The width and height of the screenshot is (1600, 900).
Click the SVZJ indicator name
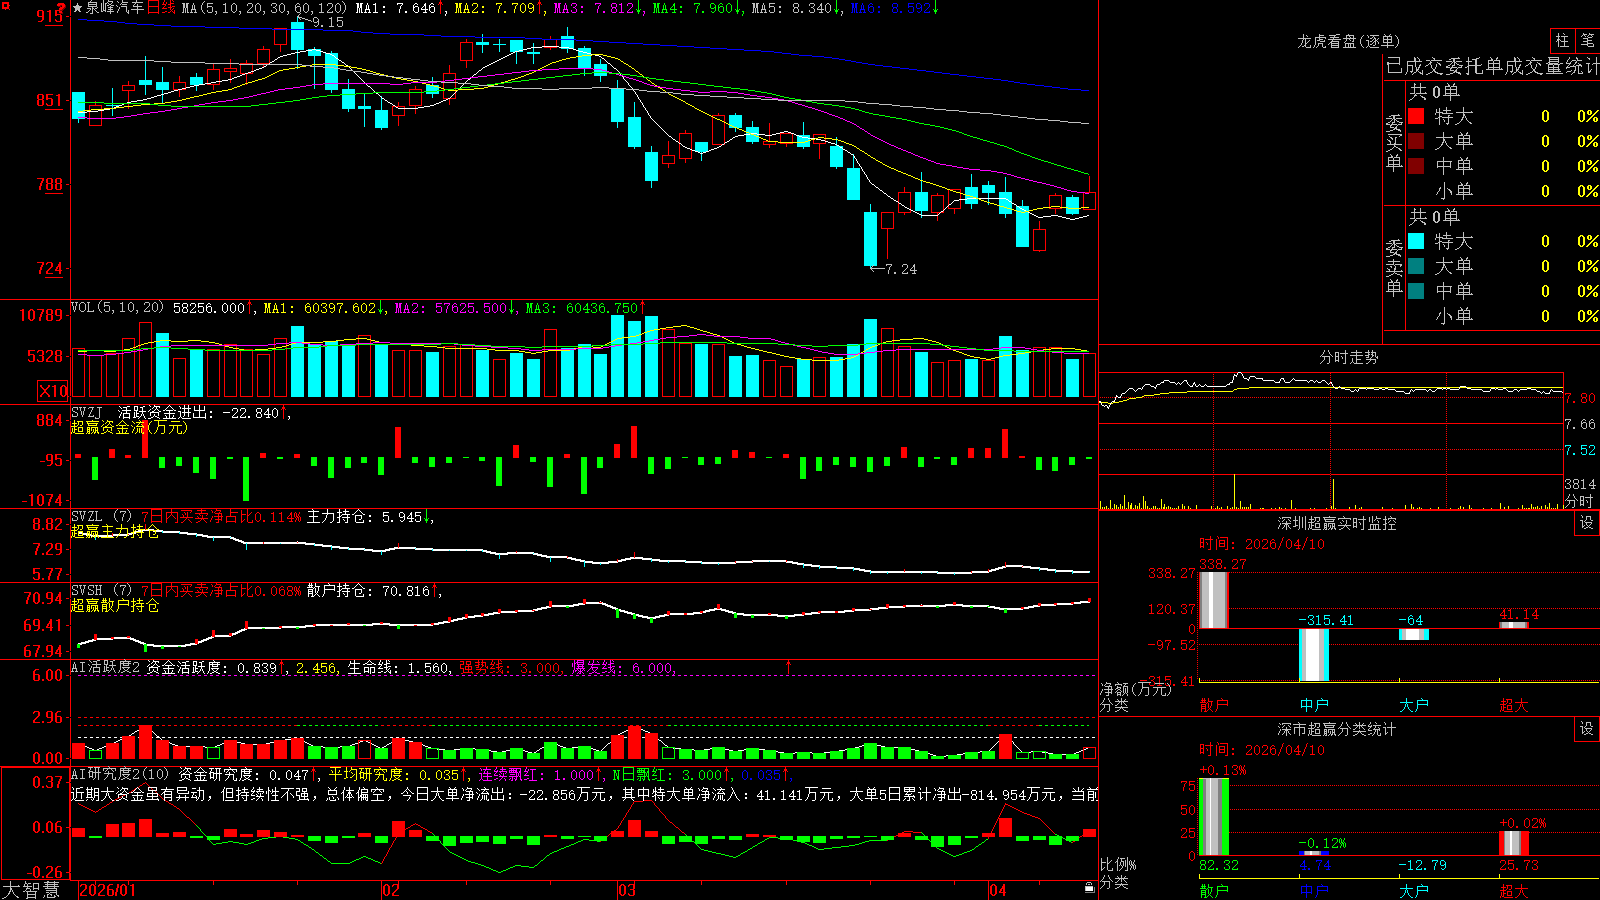pos(87,412)
